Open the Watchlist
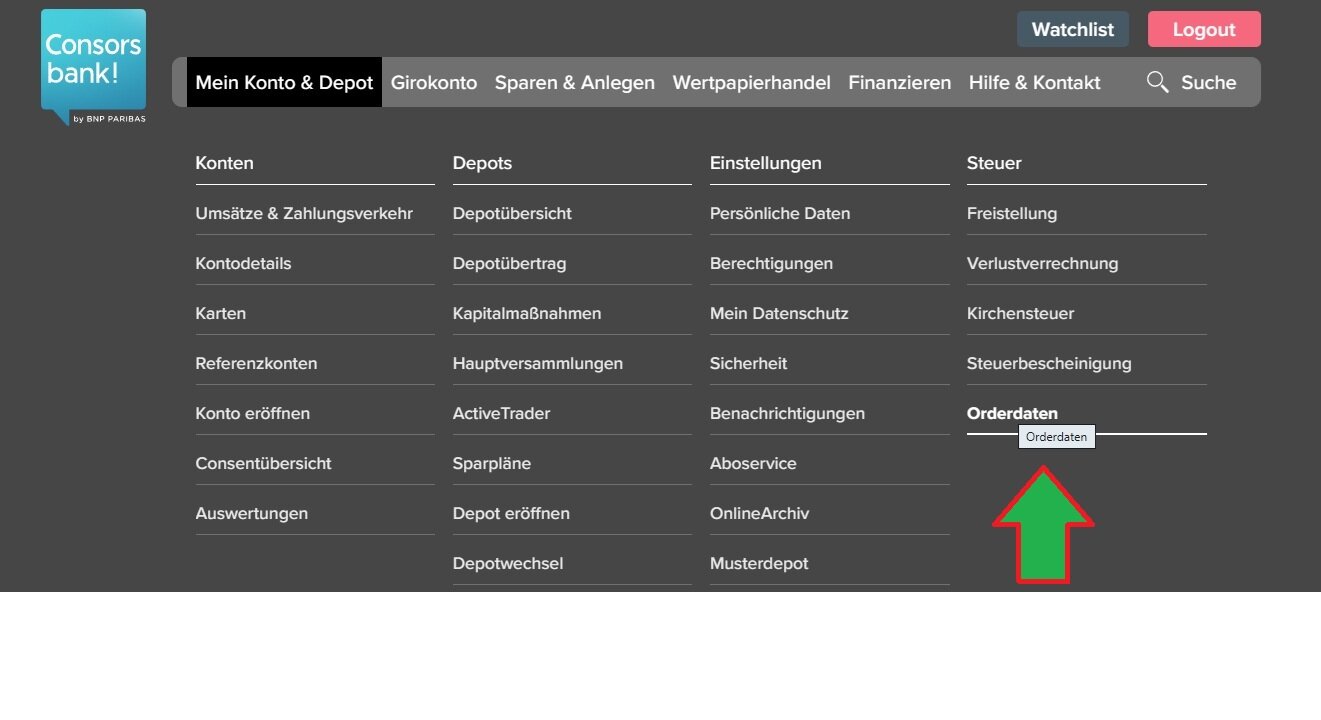1321x720 pixels. (x=1073, y=29)
